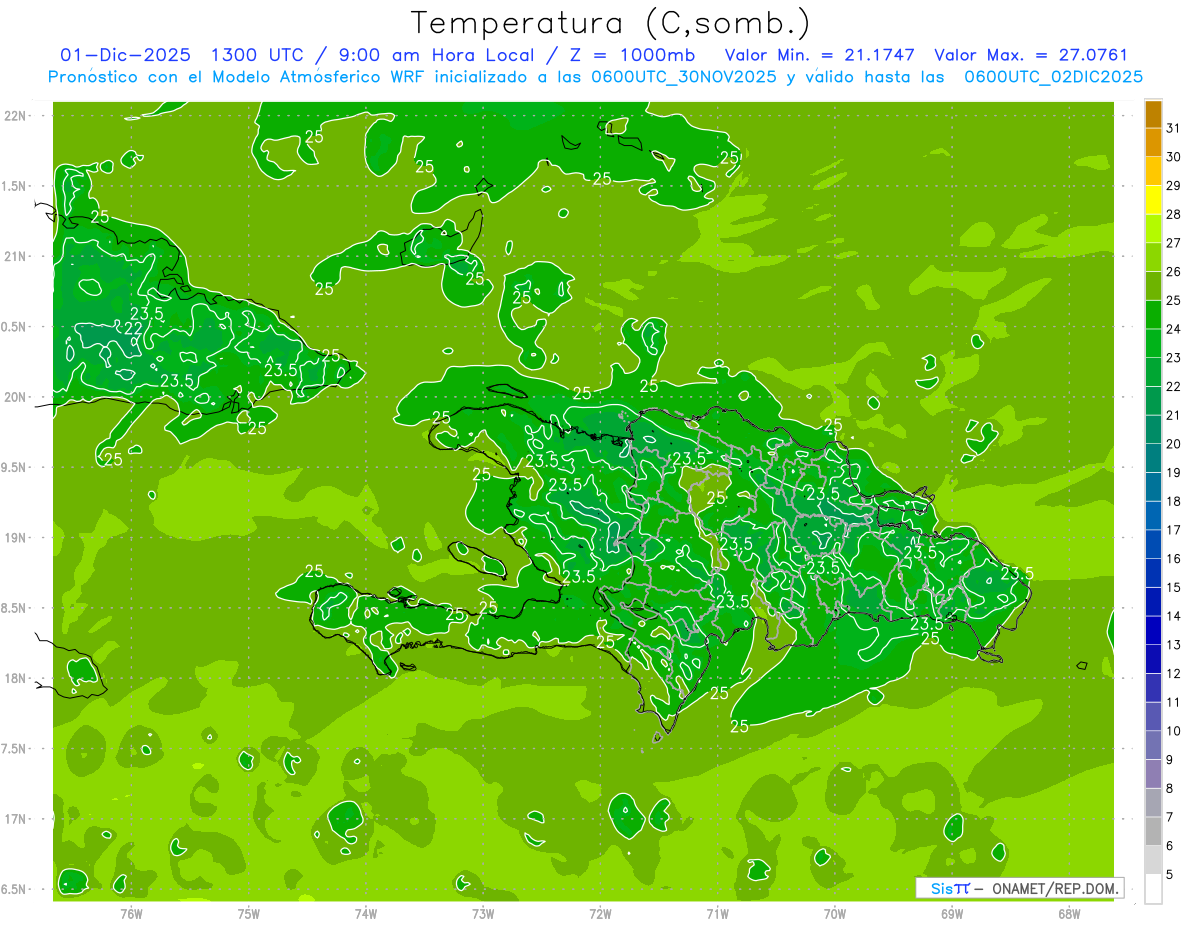Click the 18N latitude axis label
The image size is (1200, 927).
[14, 678]
